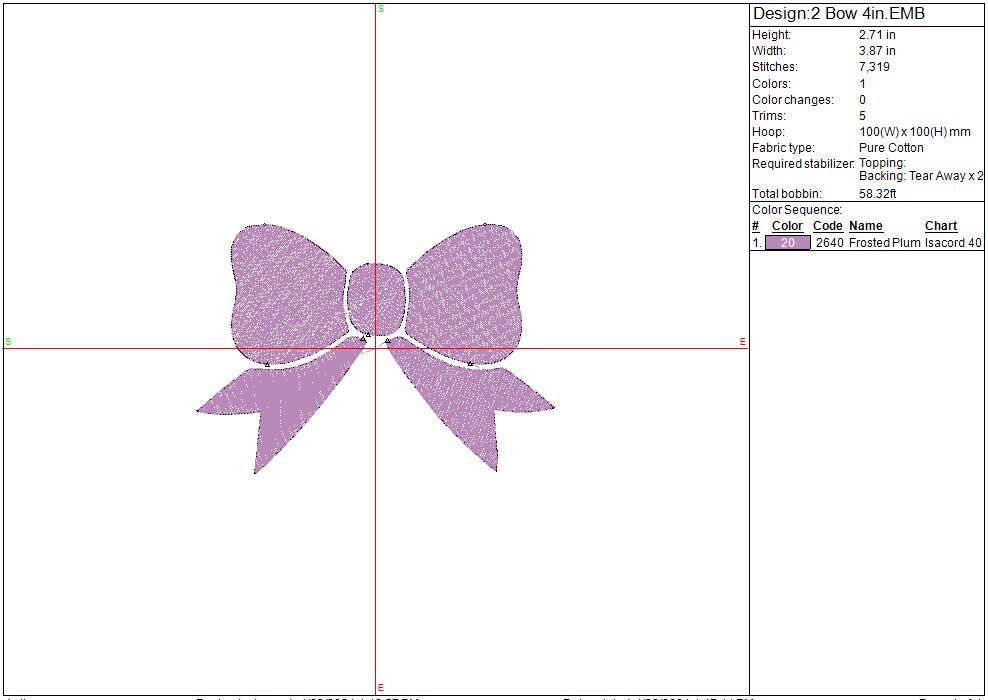This screenshot has height=700, width=988.
Task: Click the Color column header
Action: 787,226
